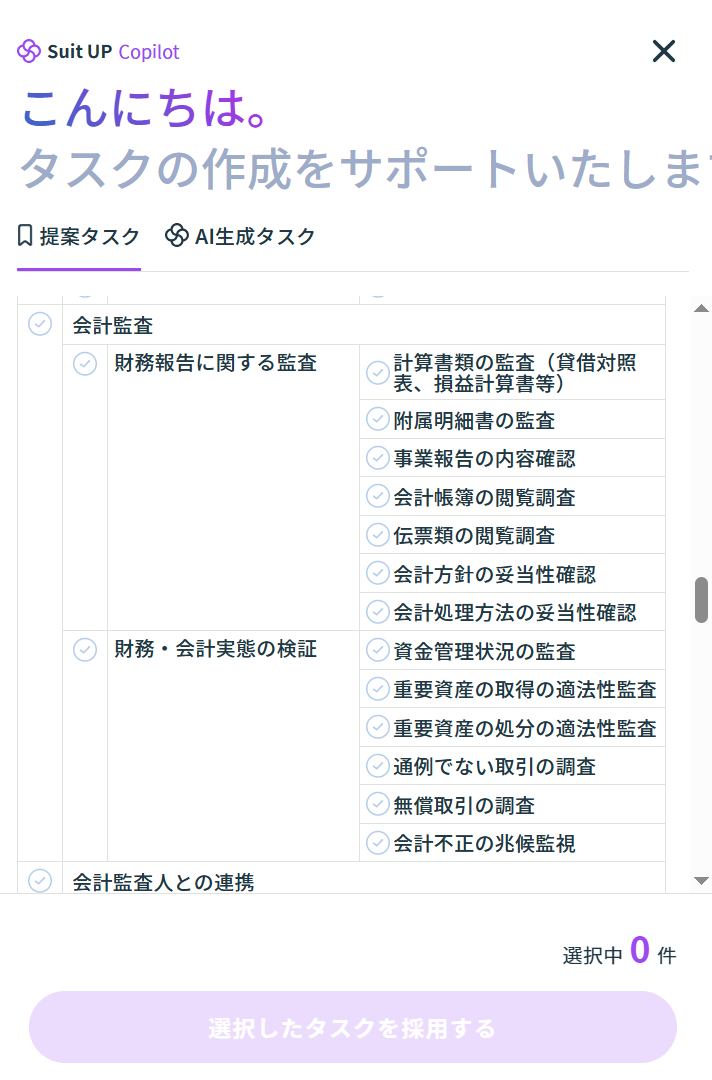This screenshot has height=1080, width=712.
Task: Select the 会計方針の妥当性確認 check icon
Action: pos(377,573)
